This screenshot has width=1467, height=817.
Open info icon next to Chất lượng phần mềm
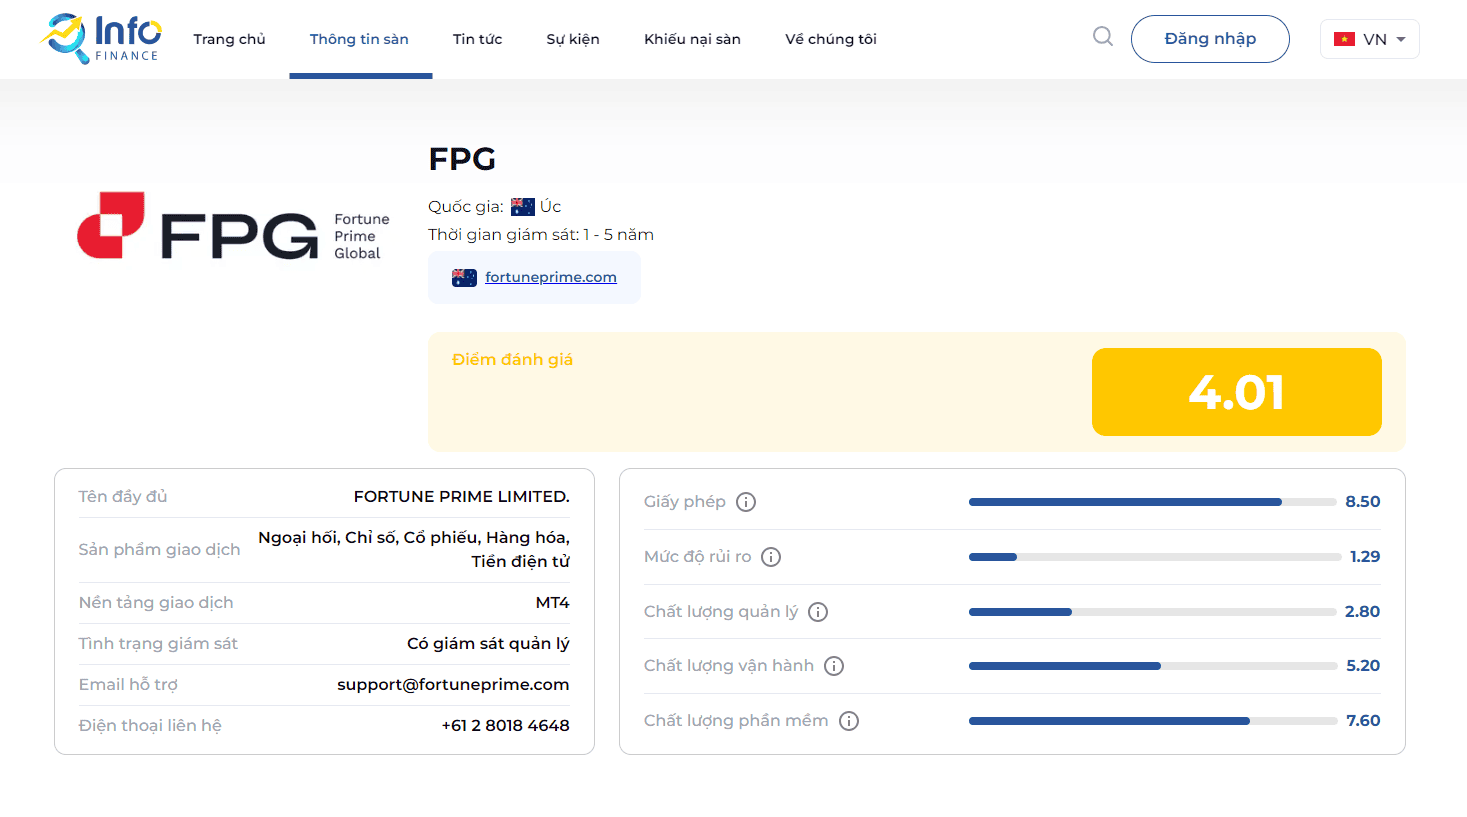tap(849, 721)
